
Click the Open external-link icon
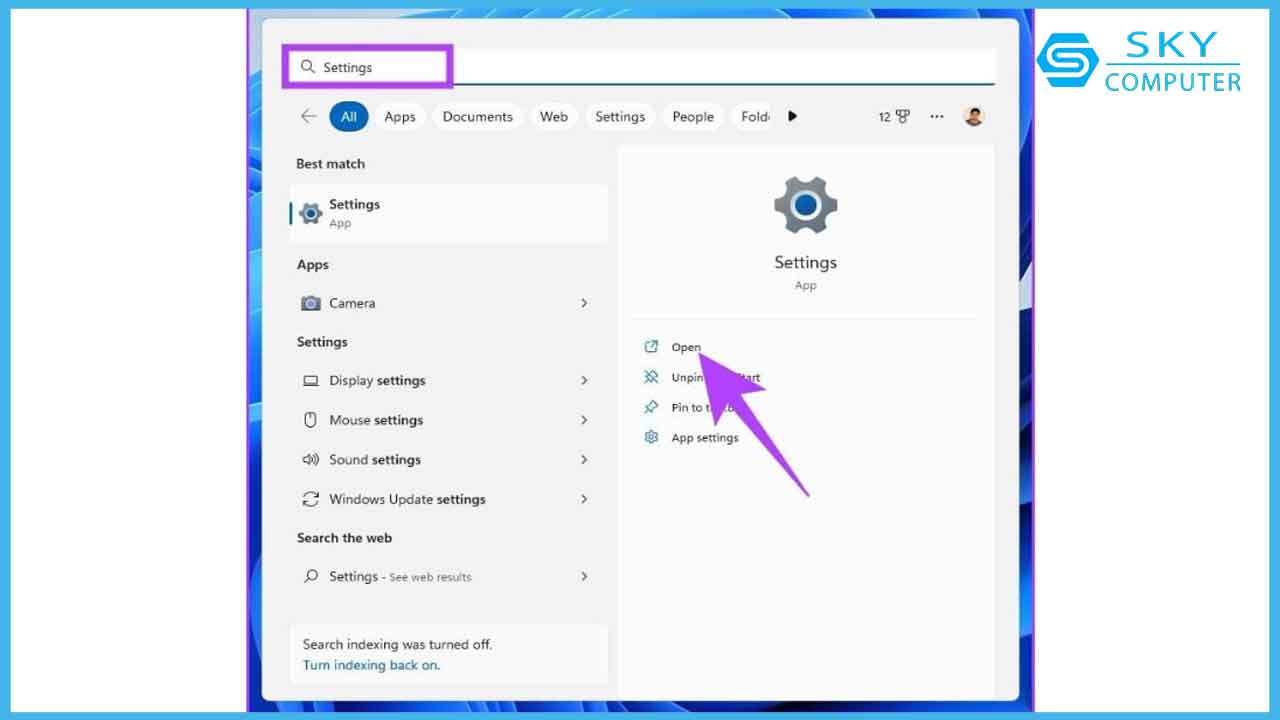click(651, 347)
